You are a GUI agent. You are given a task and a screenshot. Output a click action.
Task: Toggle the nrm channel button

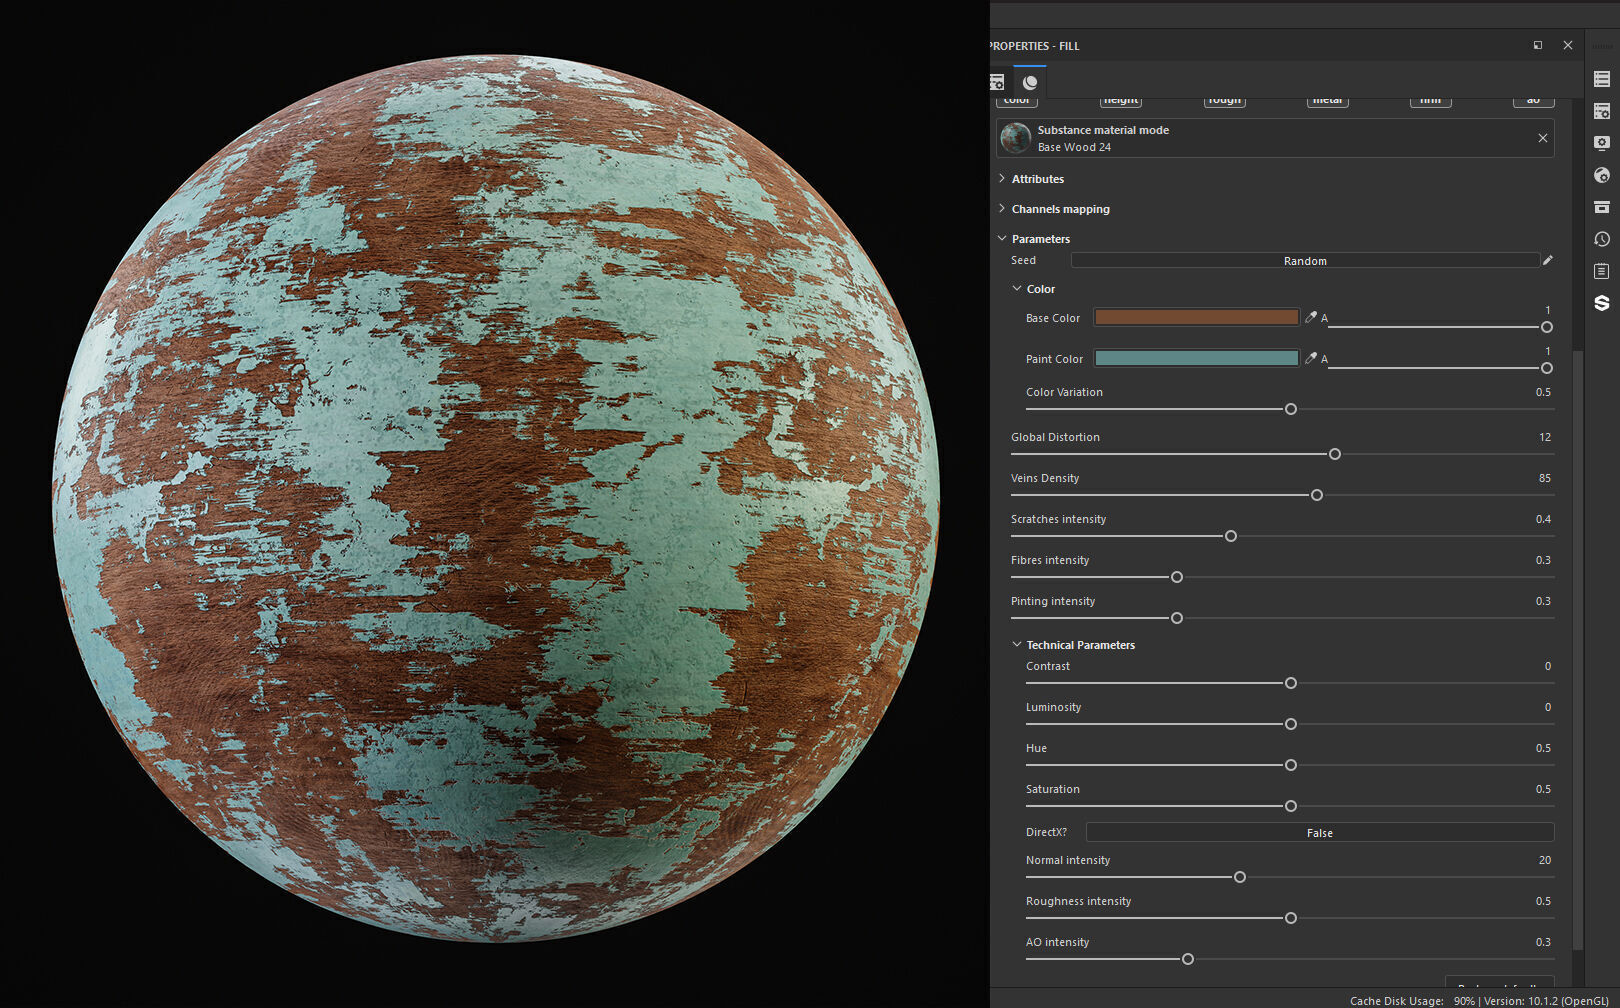1430,101
